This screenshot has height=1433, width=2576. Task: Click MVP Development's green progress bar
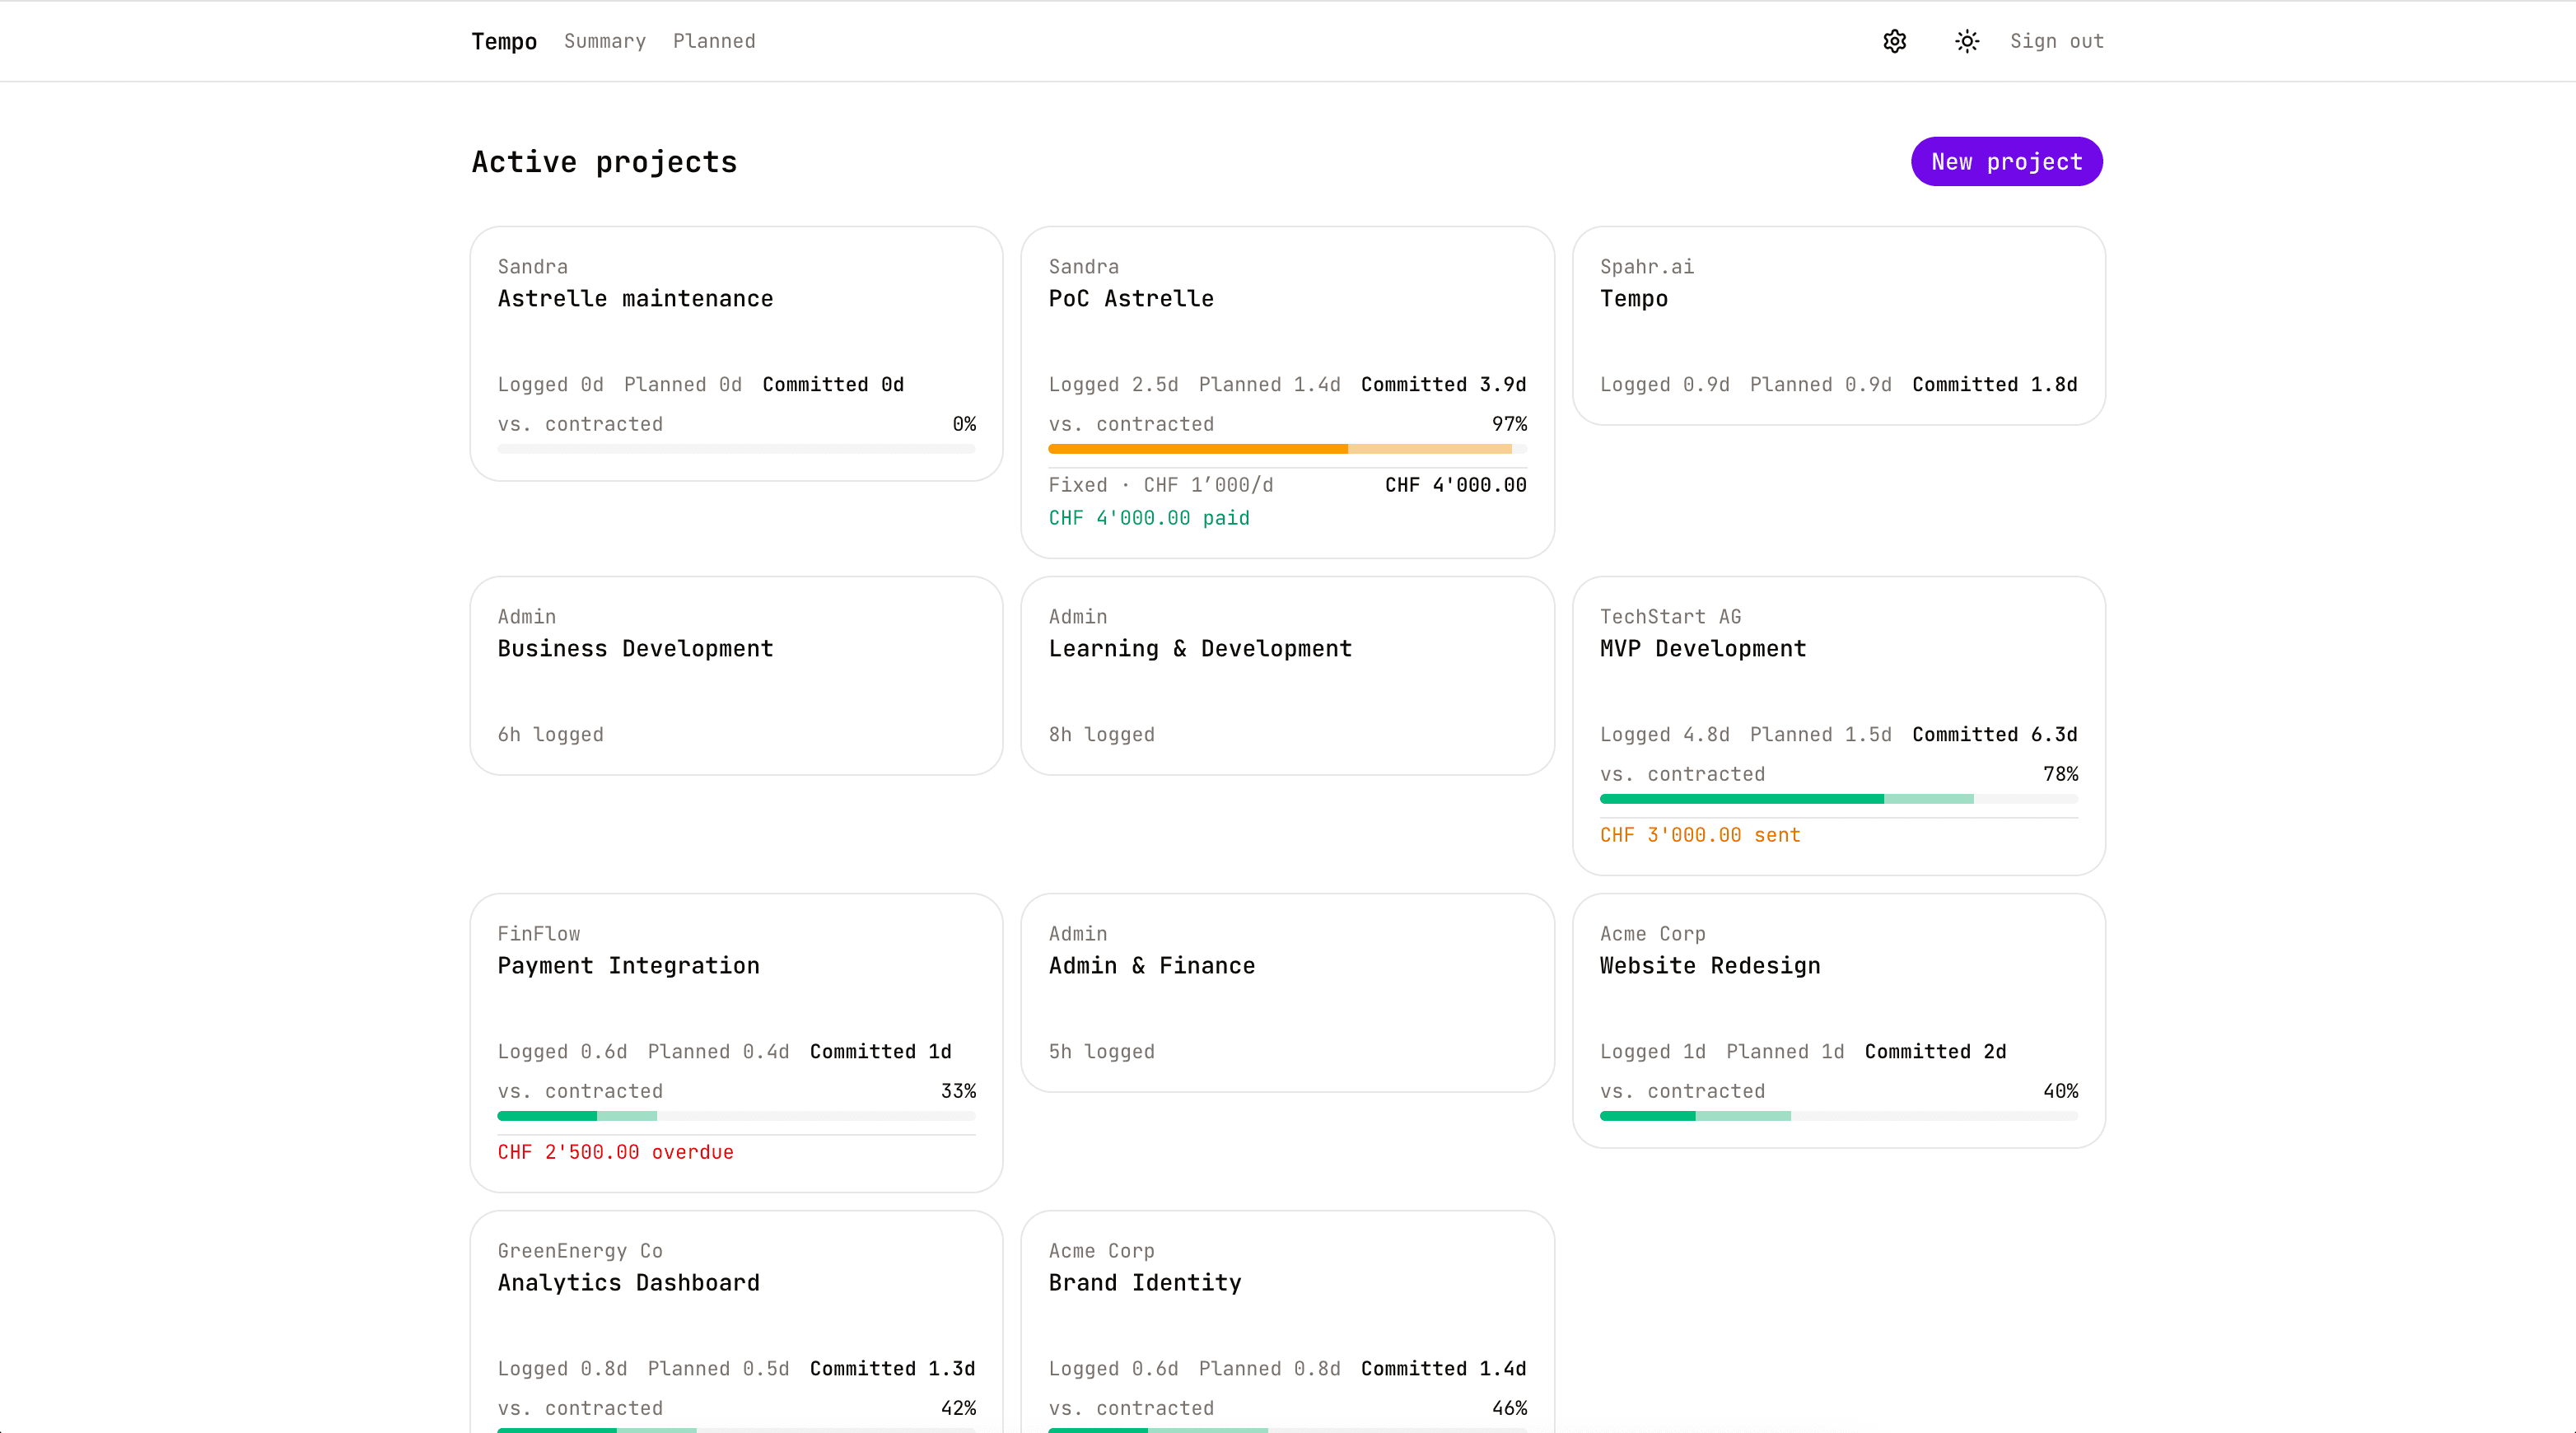(1838, 799)
